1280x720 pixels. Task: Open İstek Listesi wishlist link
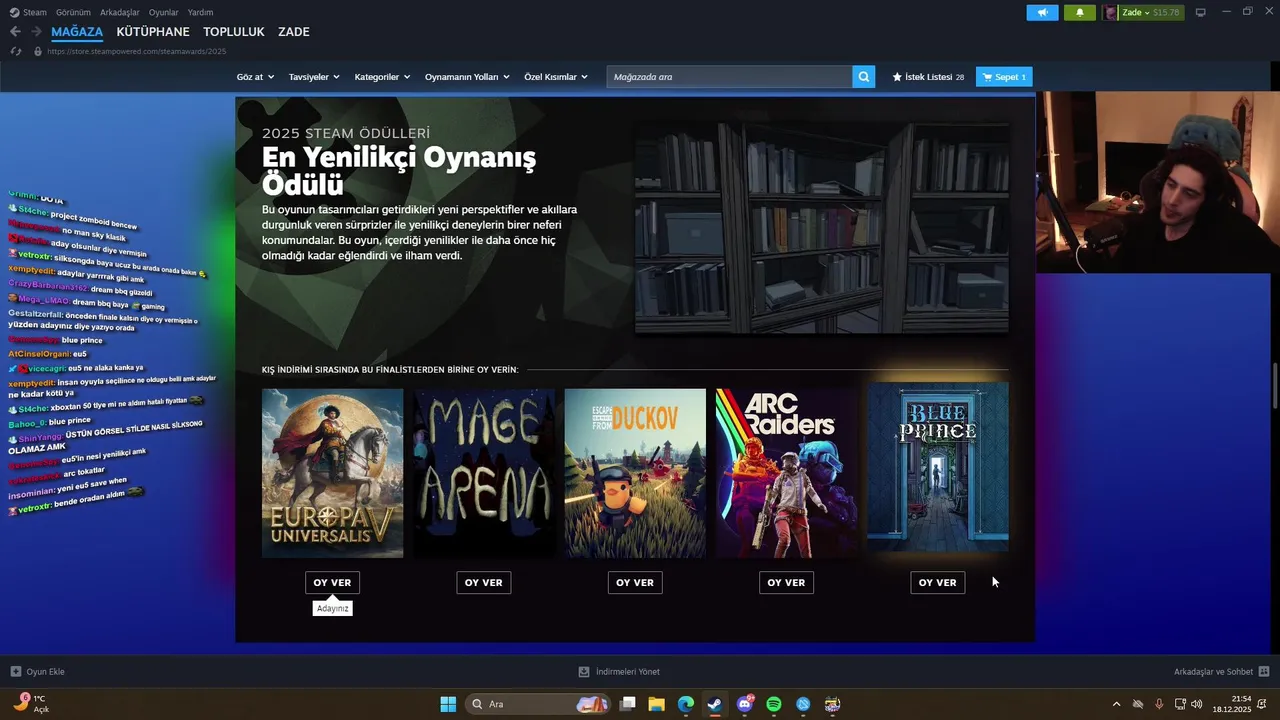click(x=928, y=77)
